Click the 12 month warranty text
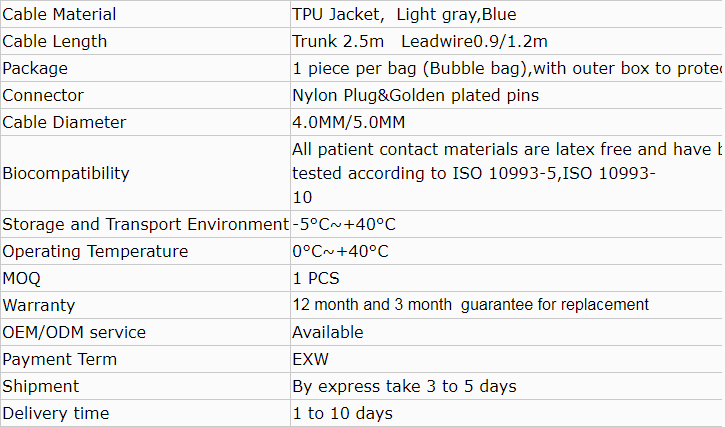 [x=470, y=305]
